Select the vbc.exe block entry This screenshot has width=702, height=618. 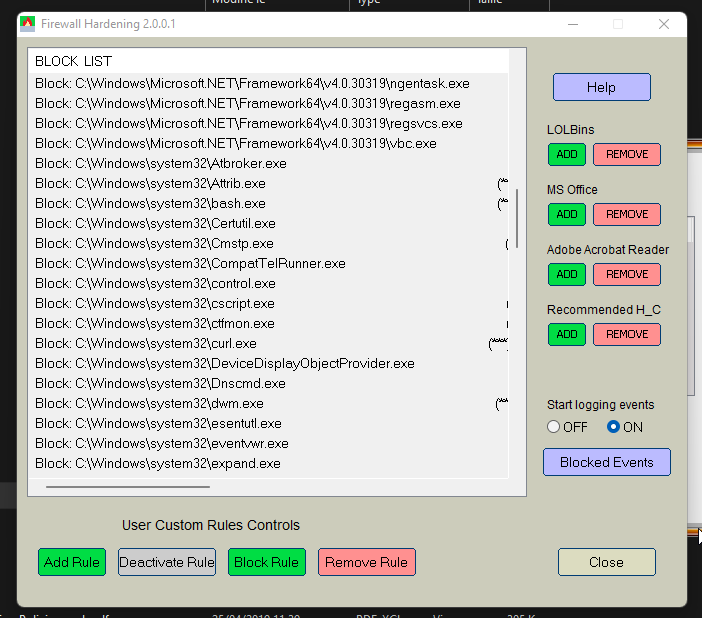pos(268,143)
